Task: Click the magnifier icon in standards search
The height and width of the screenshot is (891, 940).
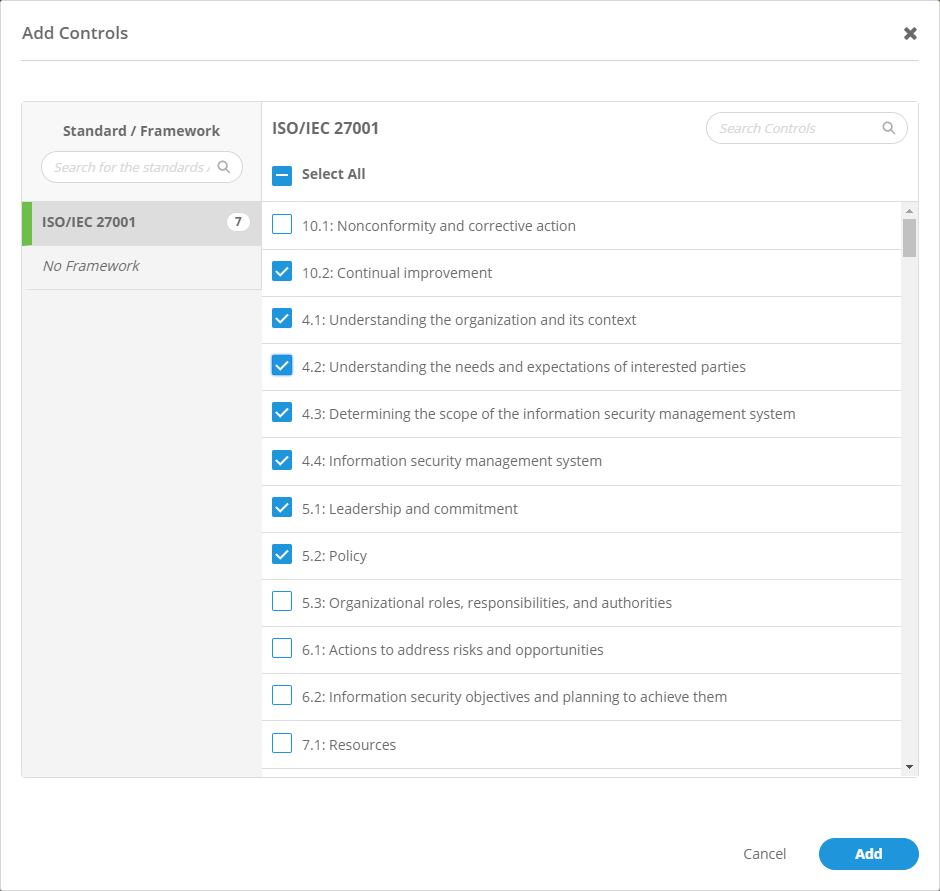Action: click(224, 167)
